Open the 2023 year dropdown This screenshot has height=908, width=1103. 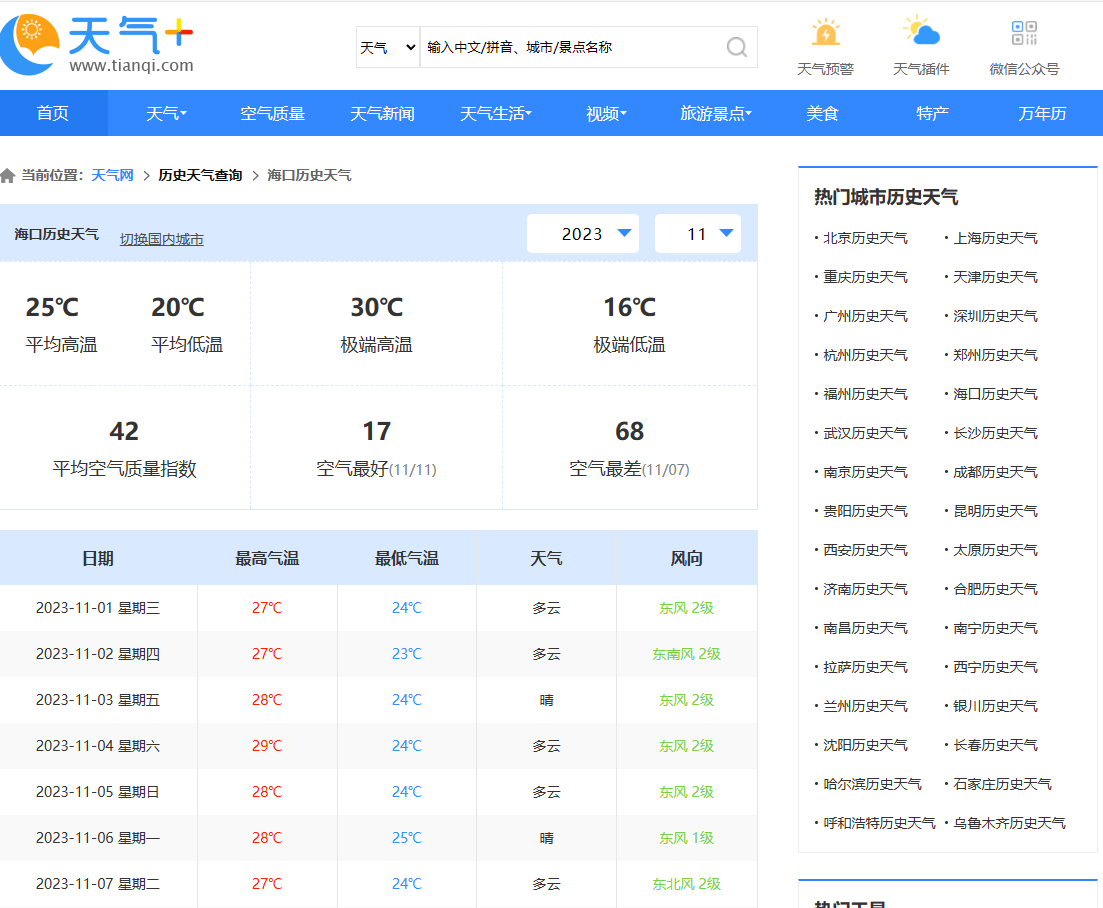click(x=582, y=234)
